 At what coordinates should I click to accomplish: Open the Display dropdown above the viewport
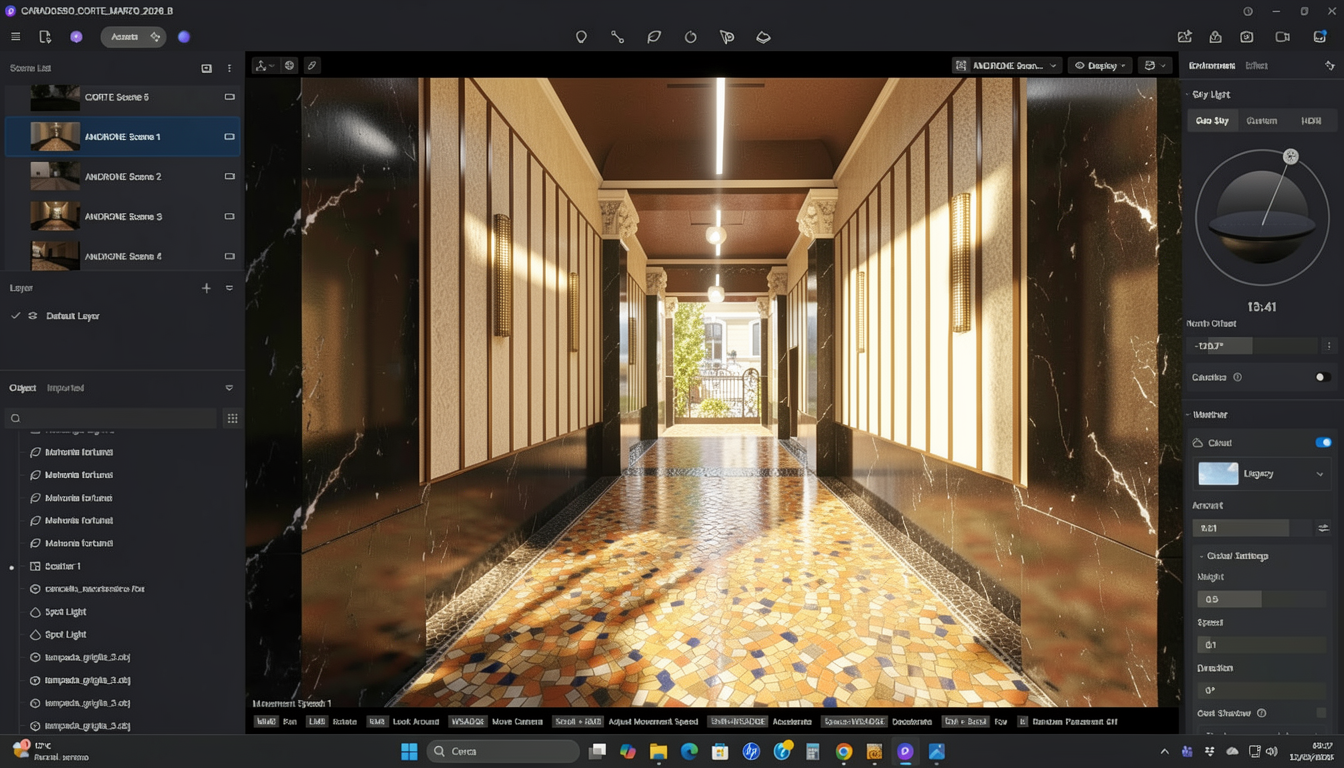[x=1100, y=66]
